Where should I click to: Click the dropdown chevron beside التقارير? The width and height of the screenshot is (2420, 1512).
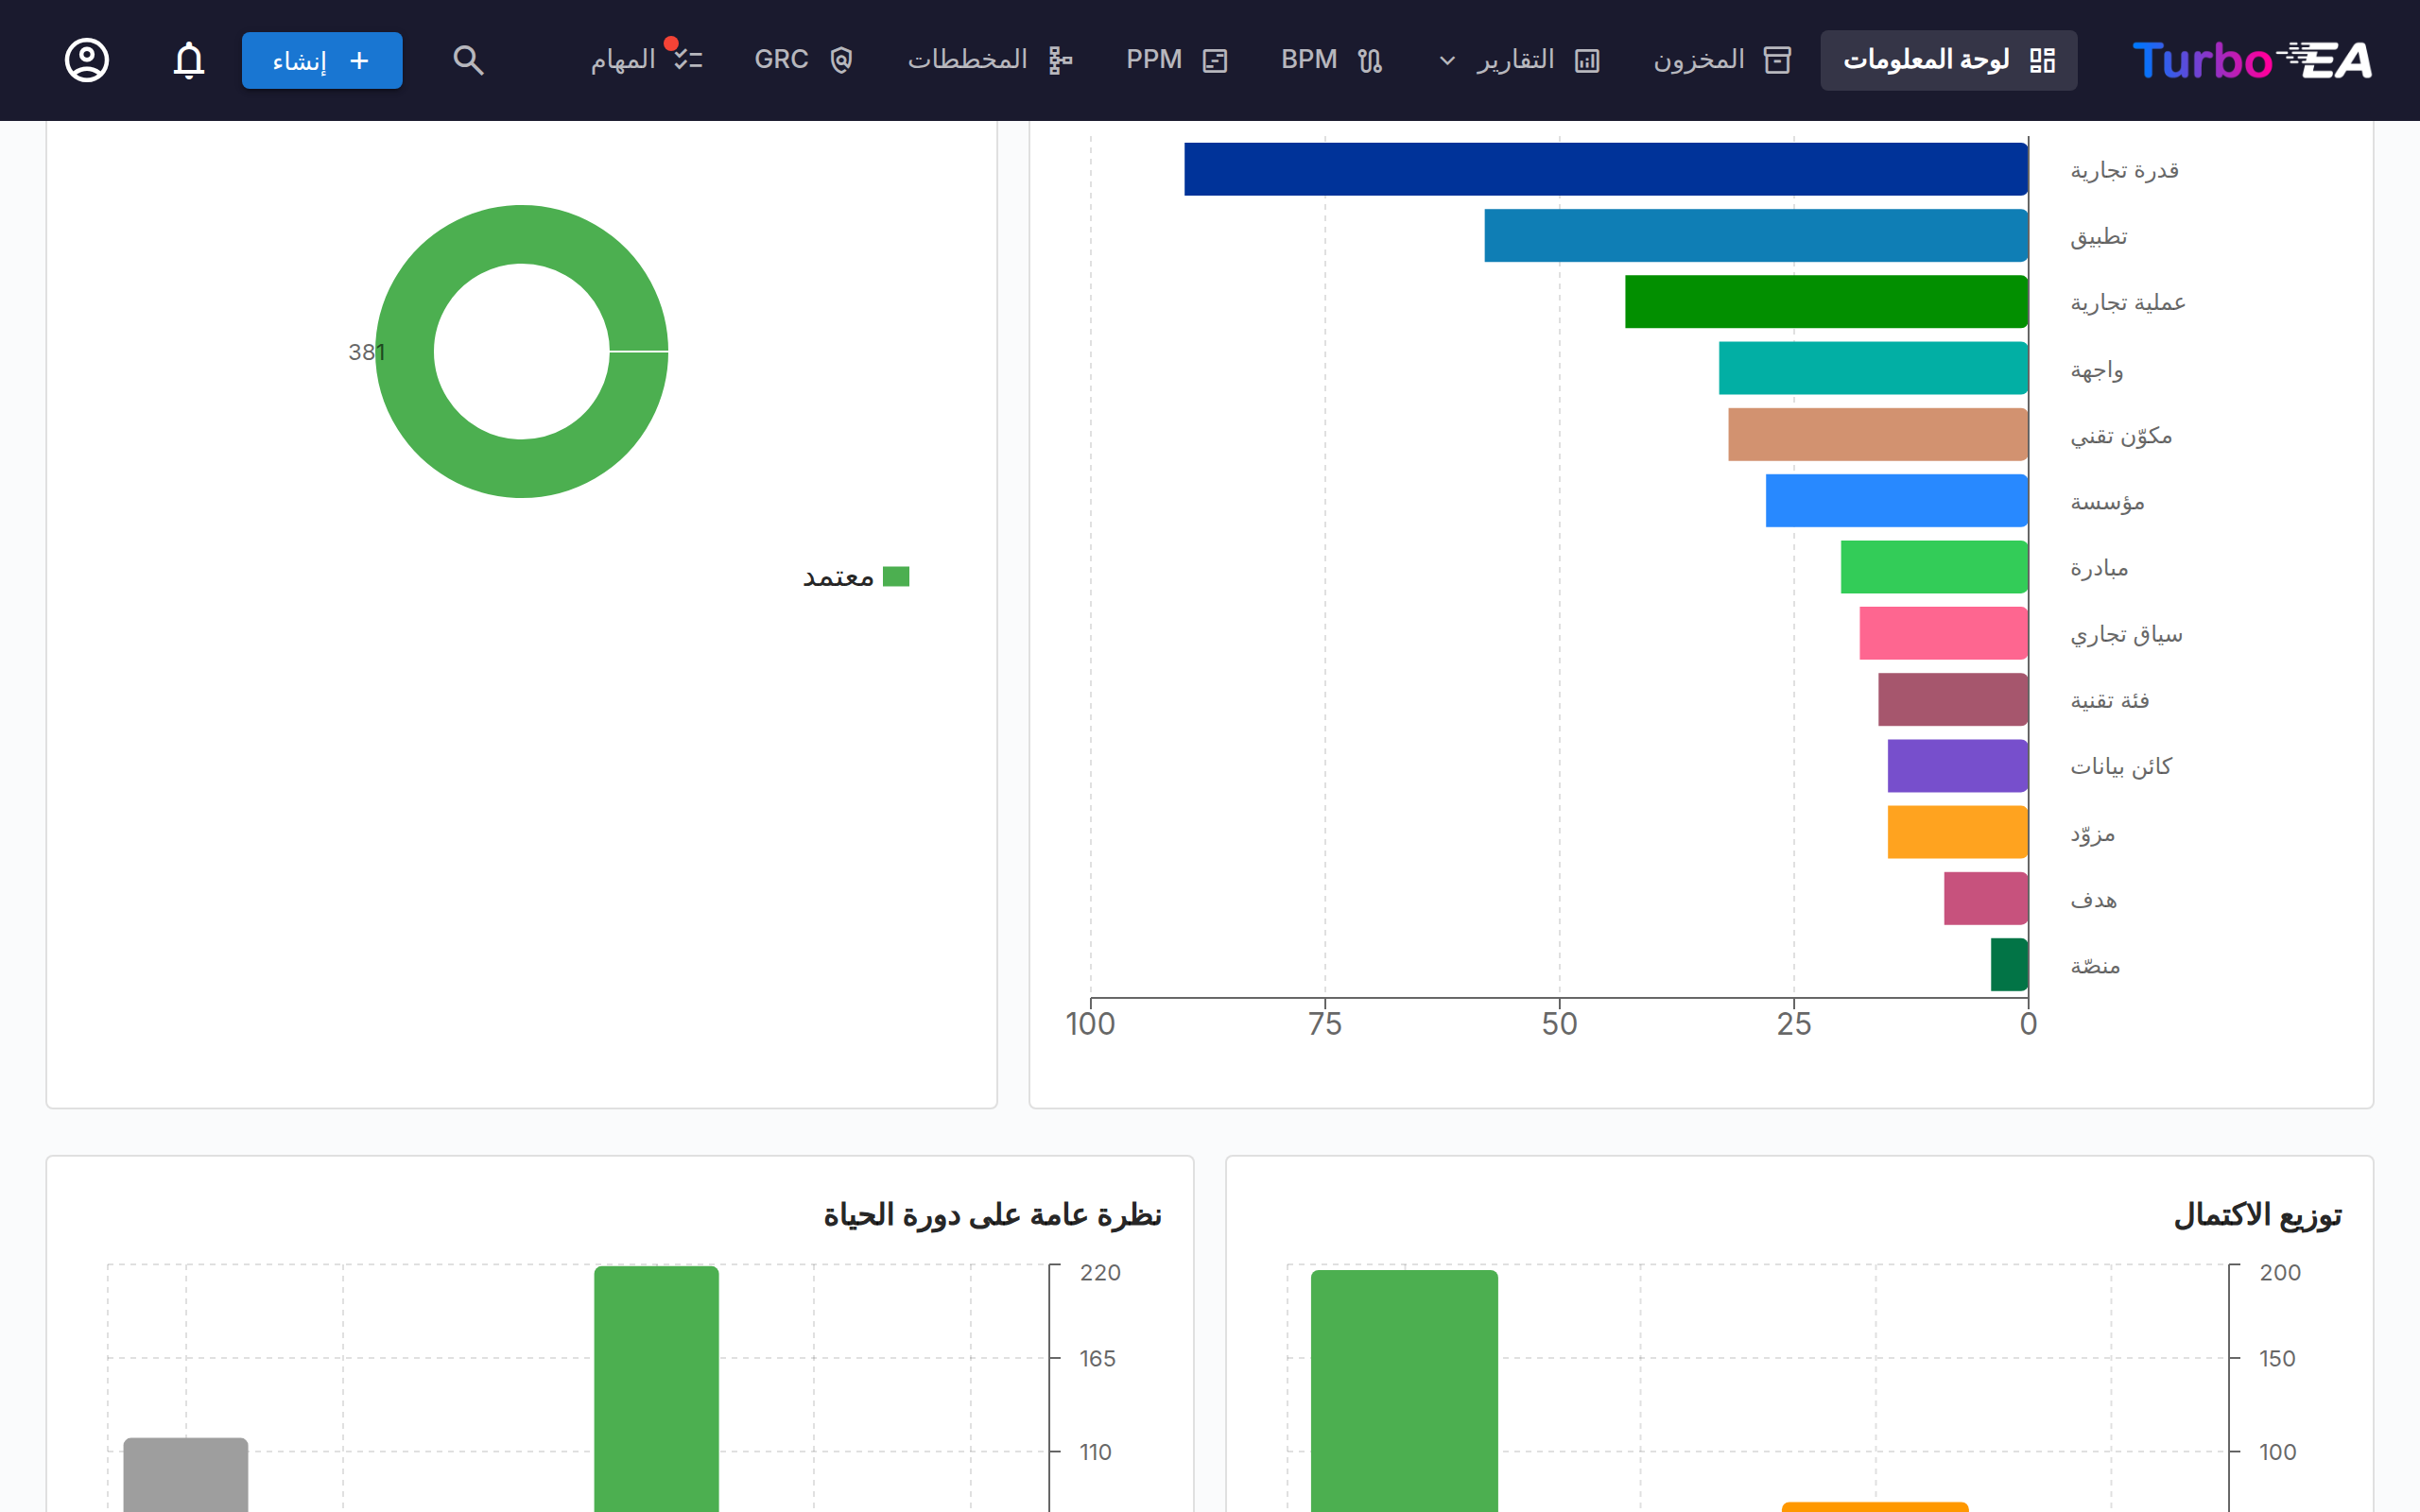tap(1447, 61)
